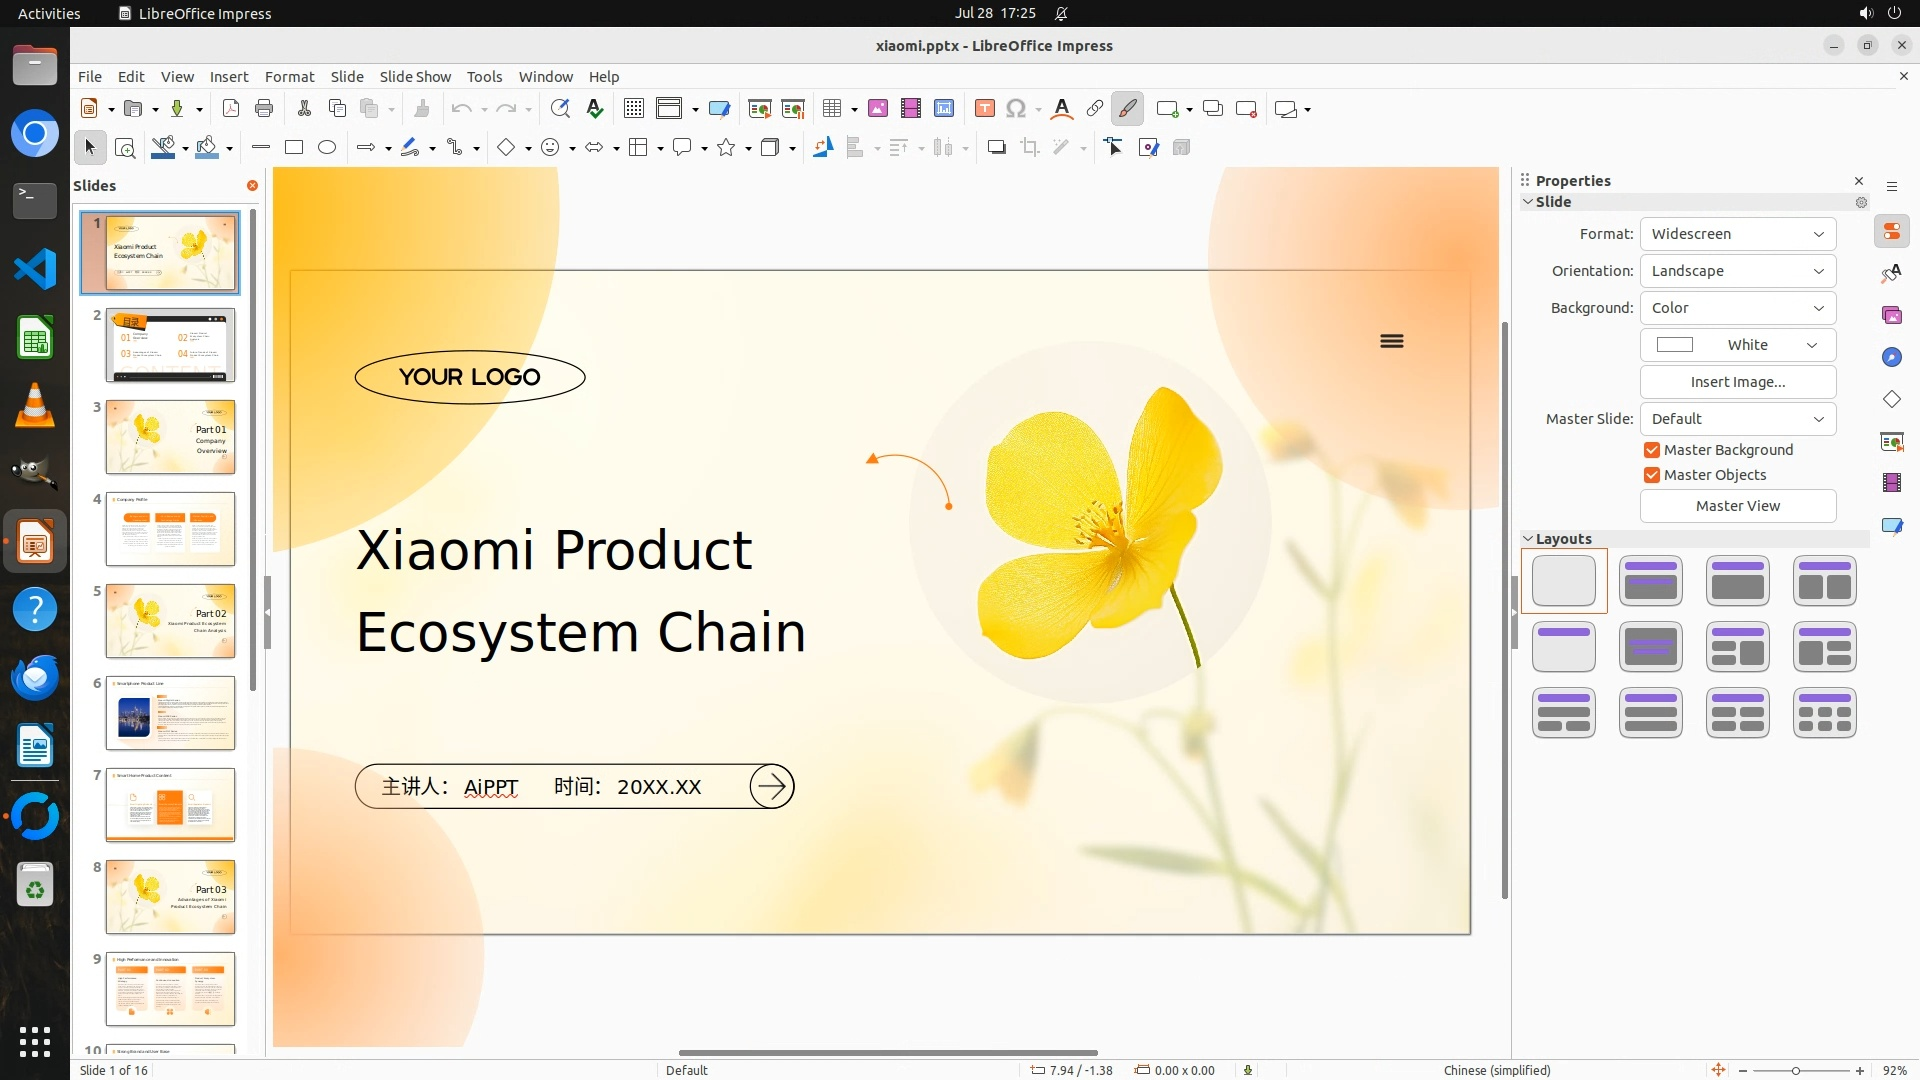Viewport: 1920px width, 1080px height.
Task: Collapse the Layouts section expander
Action: click(1528, 539)
